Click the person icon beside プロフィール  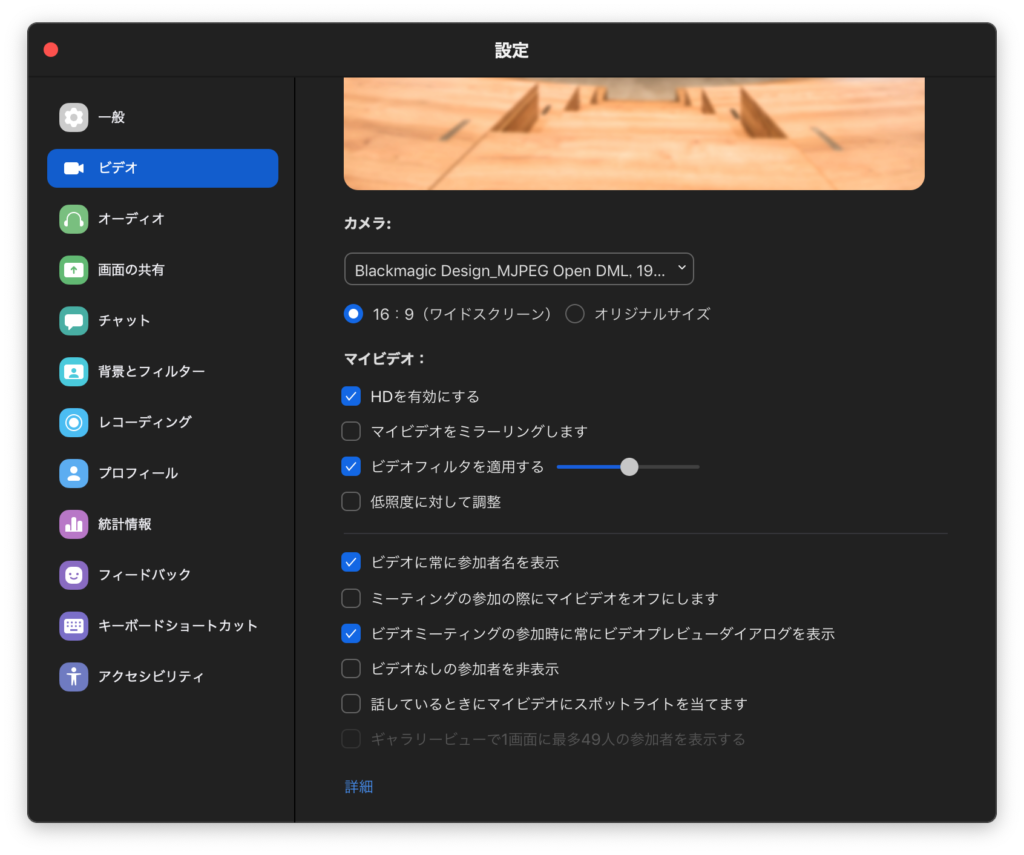[x=74, y=474]
